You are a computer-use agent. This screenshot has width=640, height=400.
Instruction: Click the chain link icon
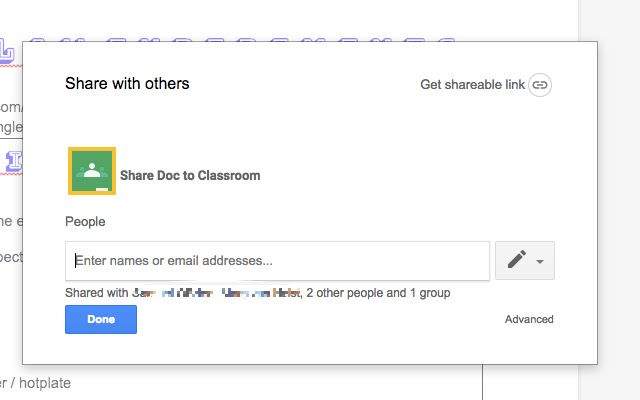click(x=540, y=85)
